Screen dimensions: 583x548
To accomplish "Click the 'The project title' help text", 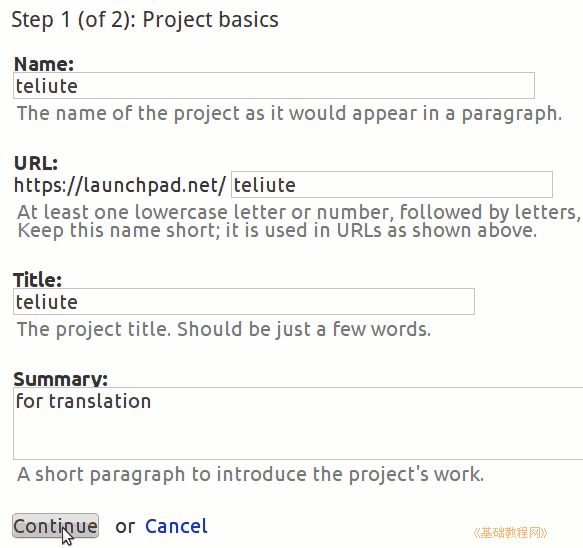I will click(x=224, y=329).
